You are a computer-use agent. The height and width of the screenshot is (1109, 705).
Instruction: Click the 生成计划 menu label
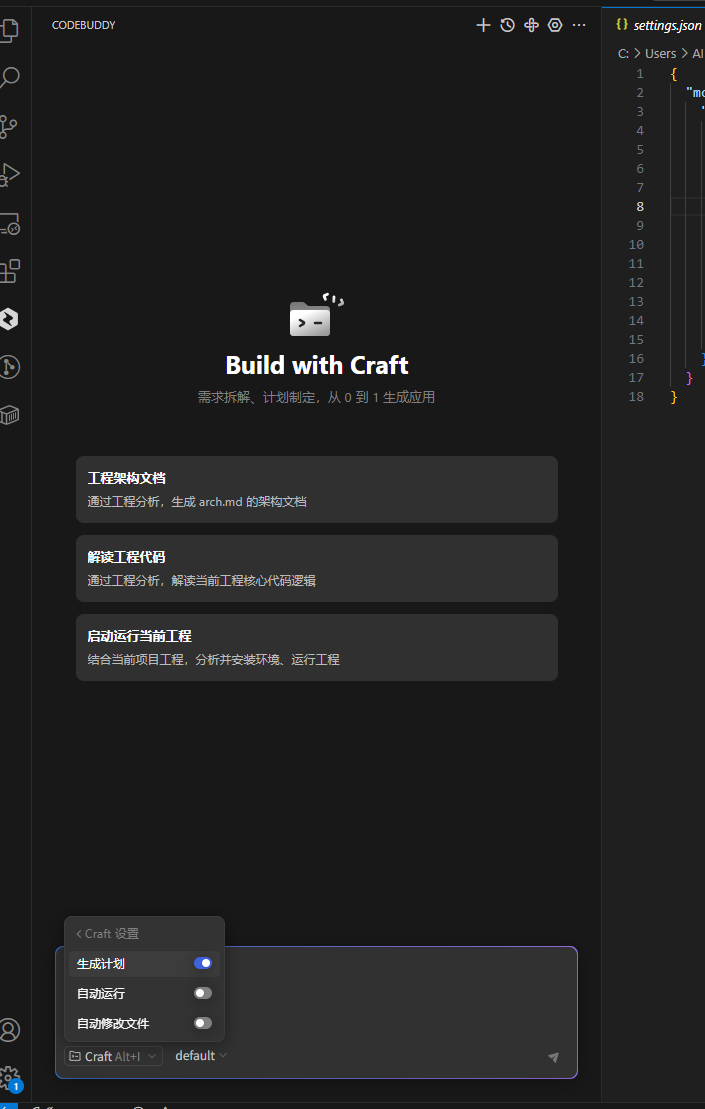101,964
